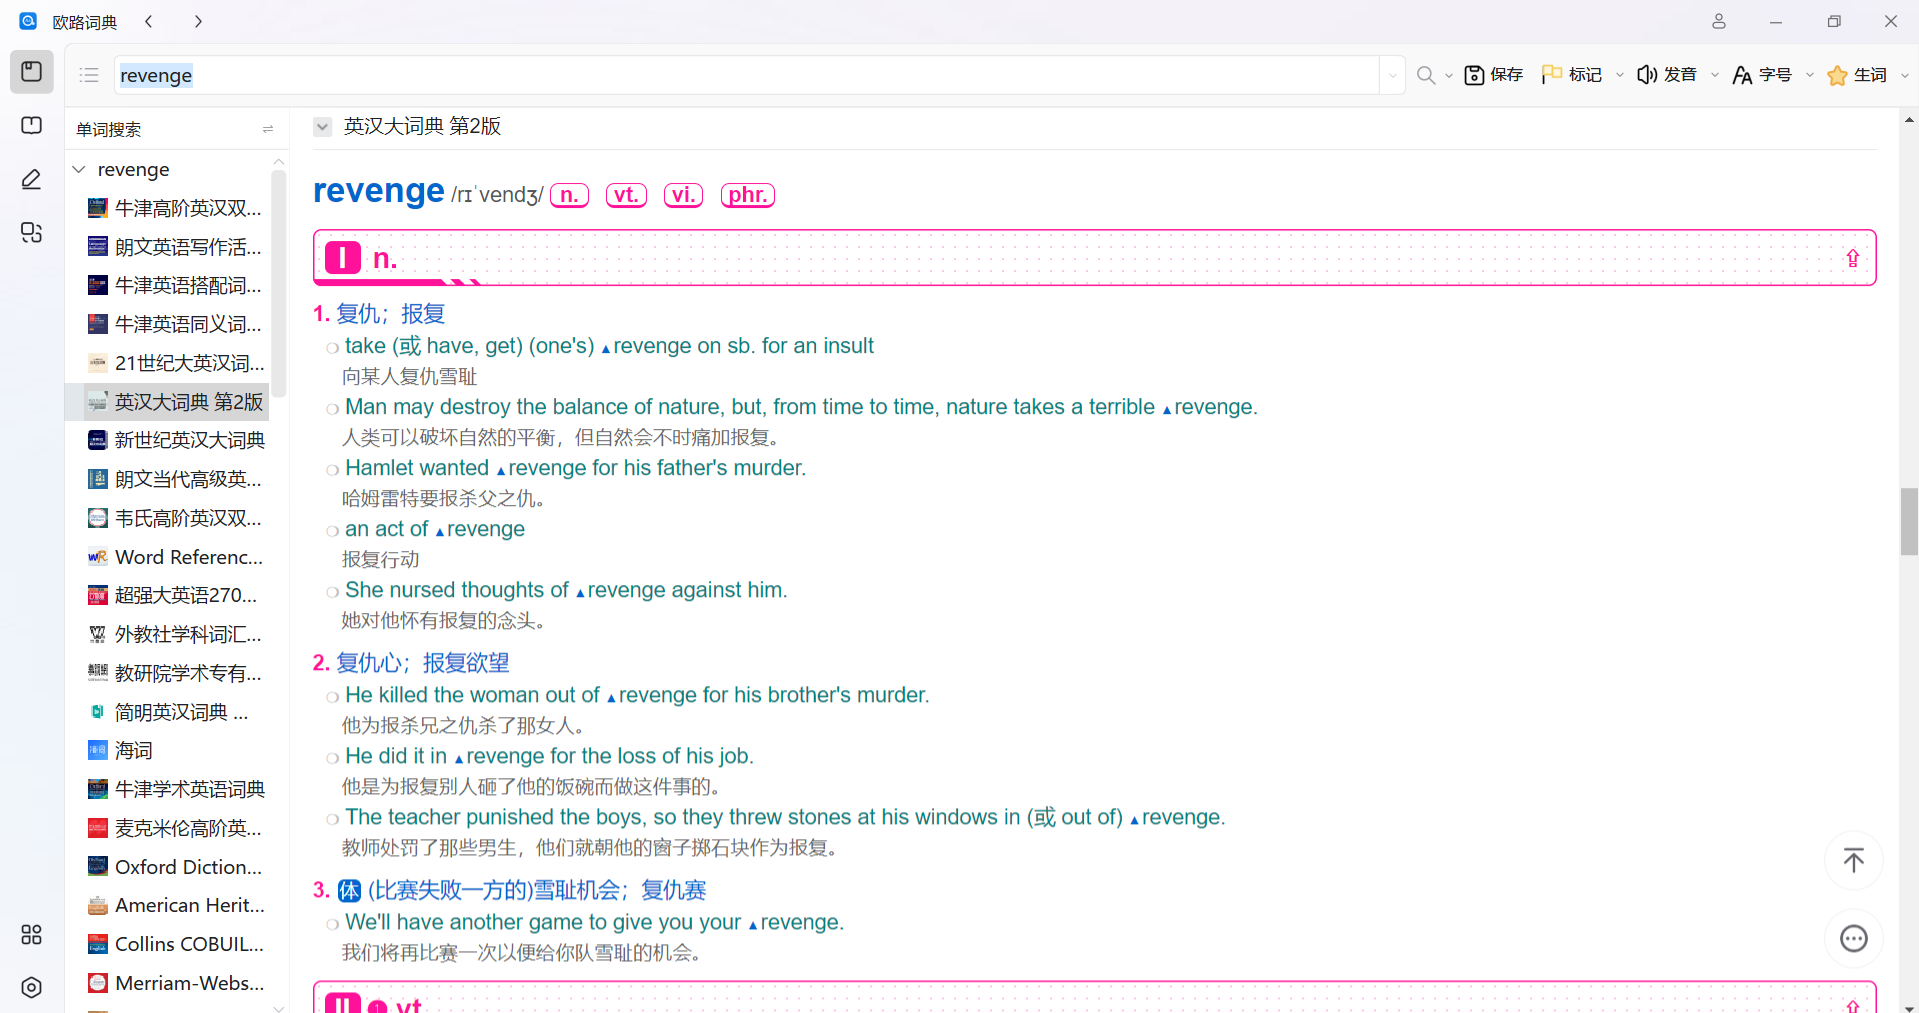Open the translate icon in left sidebar
This screenshot has height=1013, width=1919.
pos(32,233)
